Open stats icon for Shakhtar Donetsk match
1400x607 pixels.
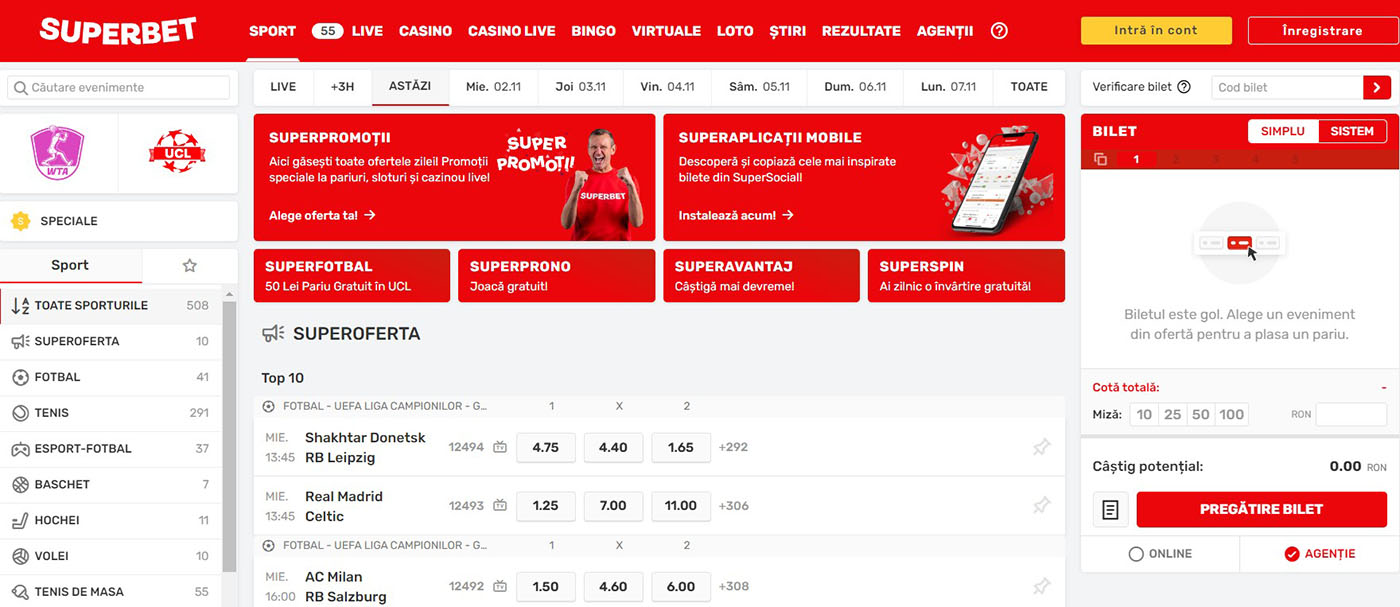(500, 448)
